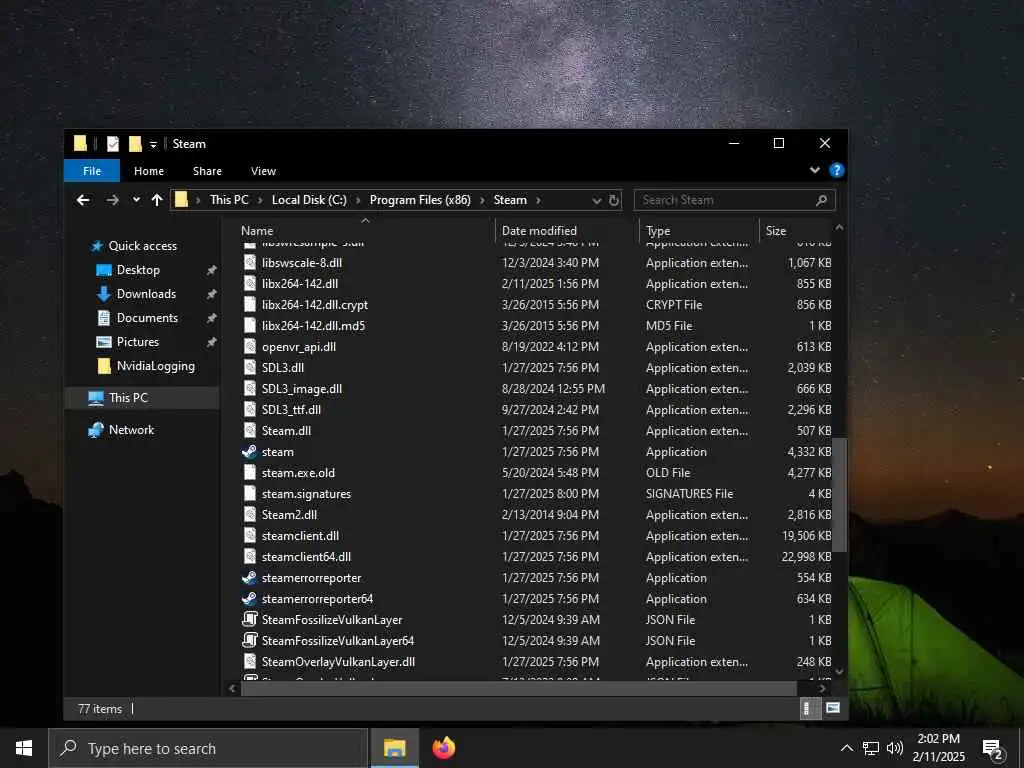Image resolution: width=1024 pixels, height=768 pixels.
Task: Click the vertical scrollbar down arrow
Action: [x=840, y=672]
